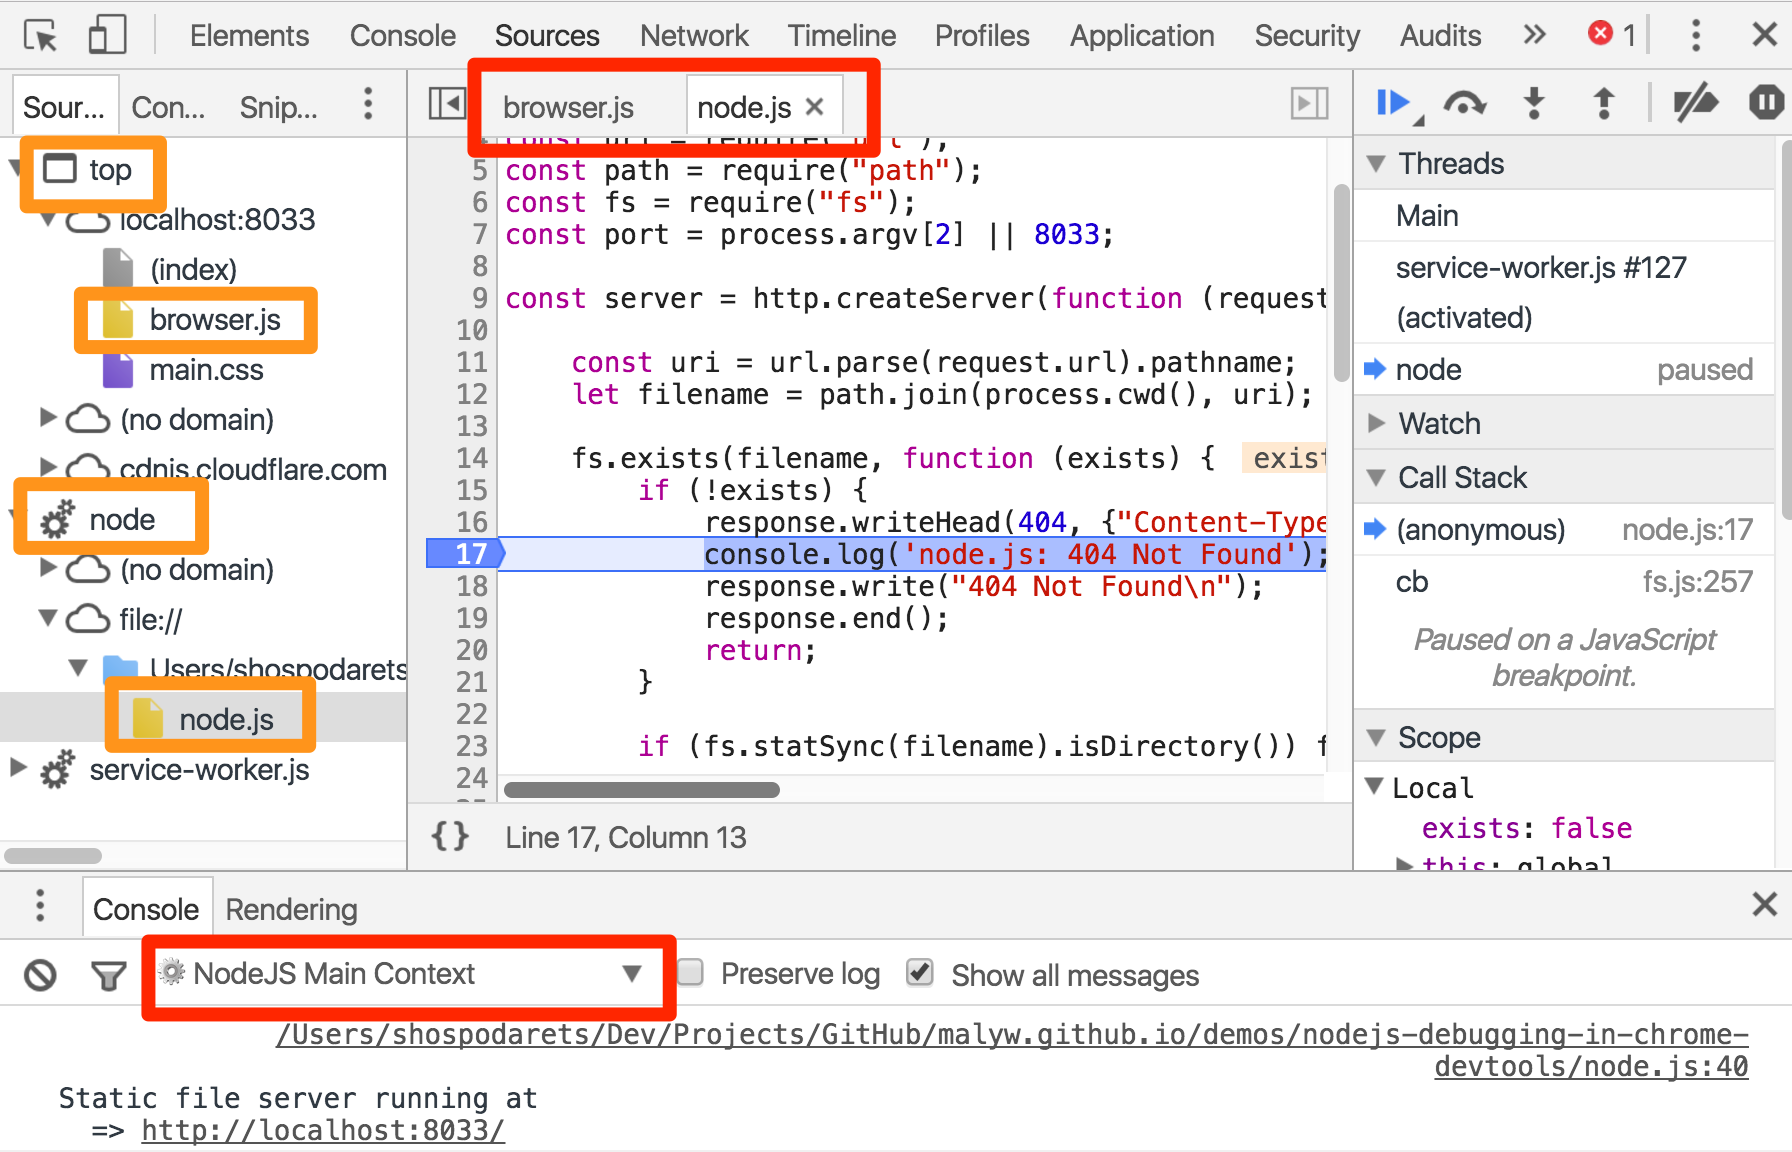The height and width of the screenshot is (1152, 1792).
Task: Deactivate all breakpoints
Action: [x=1695, y=102]
